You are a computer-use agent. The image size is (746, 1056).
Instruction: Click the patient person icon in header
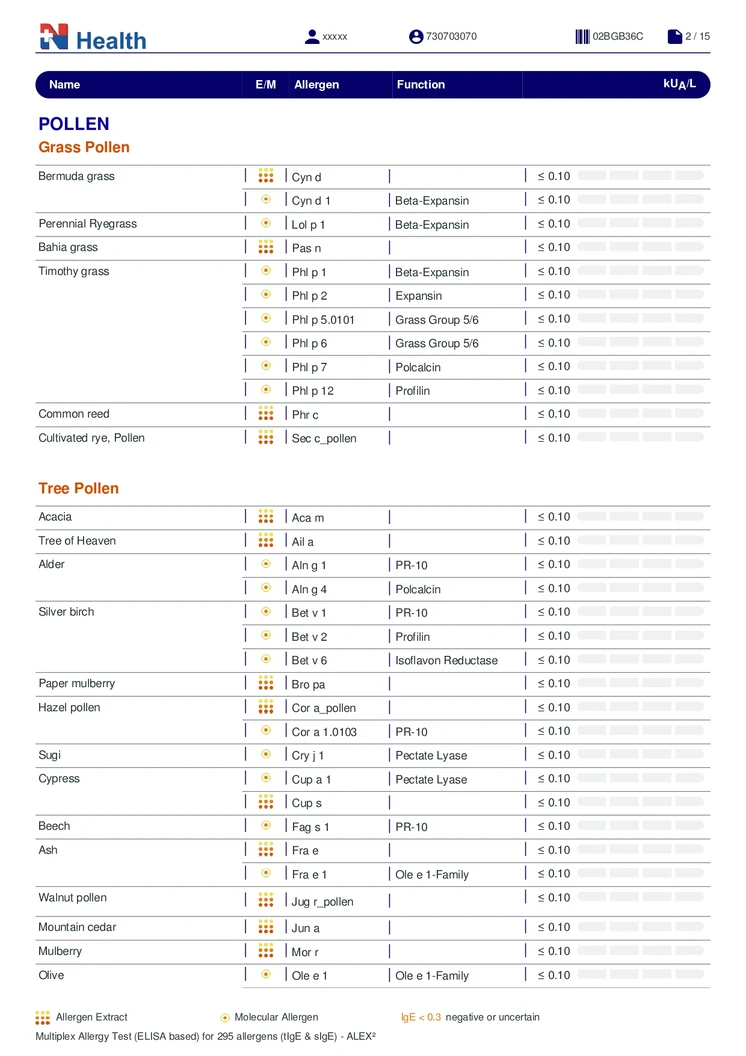(312, 37)
